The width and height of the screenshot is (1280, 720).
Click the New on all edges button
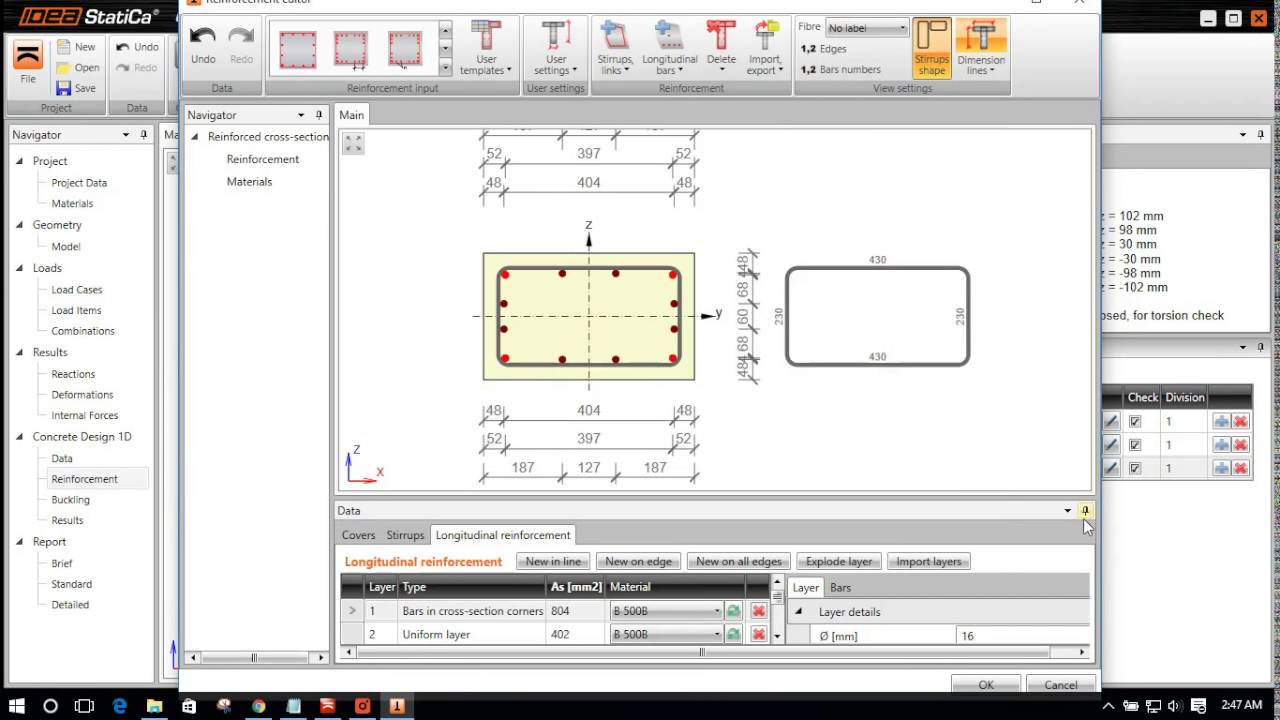738,561
